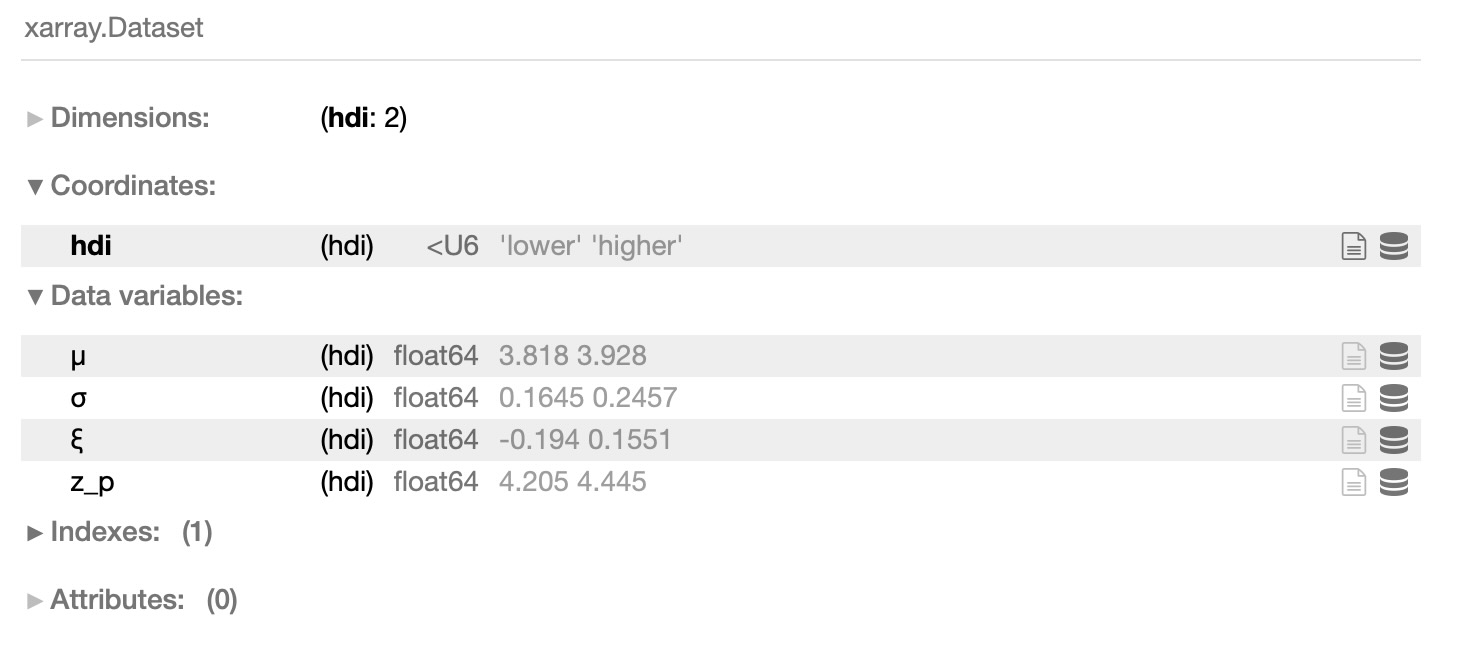Click the database icon in z_p row
Viewport: 1472px width, 671px height.
coord(1393,482)
